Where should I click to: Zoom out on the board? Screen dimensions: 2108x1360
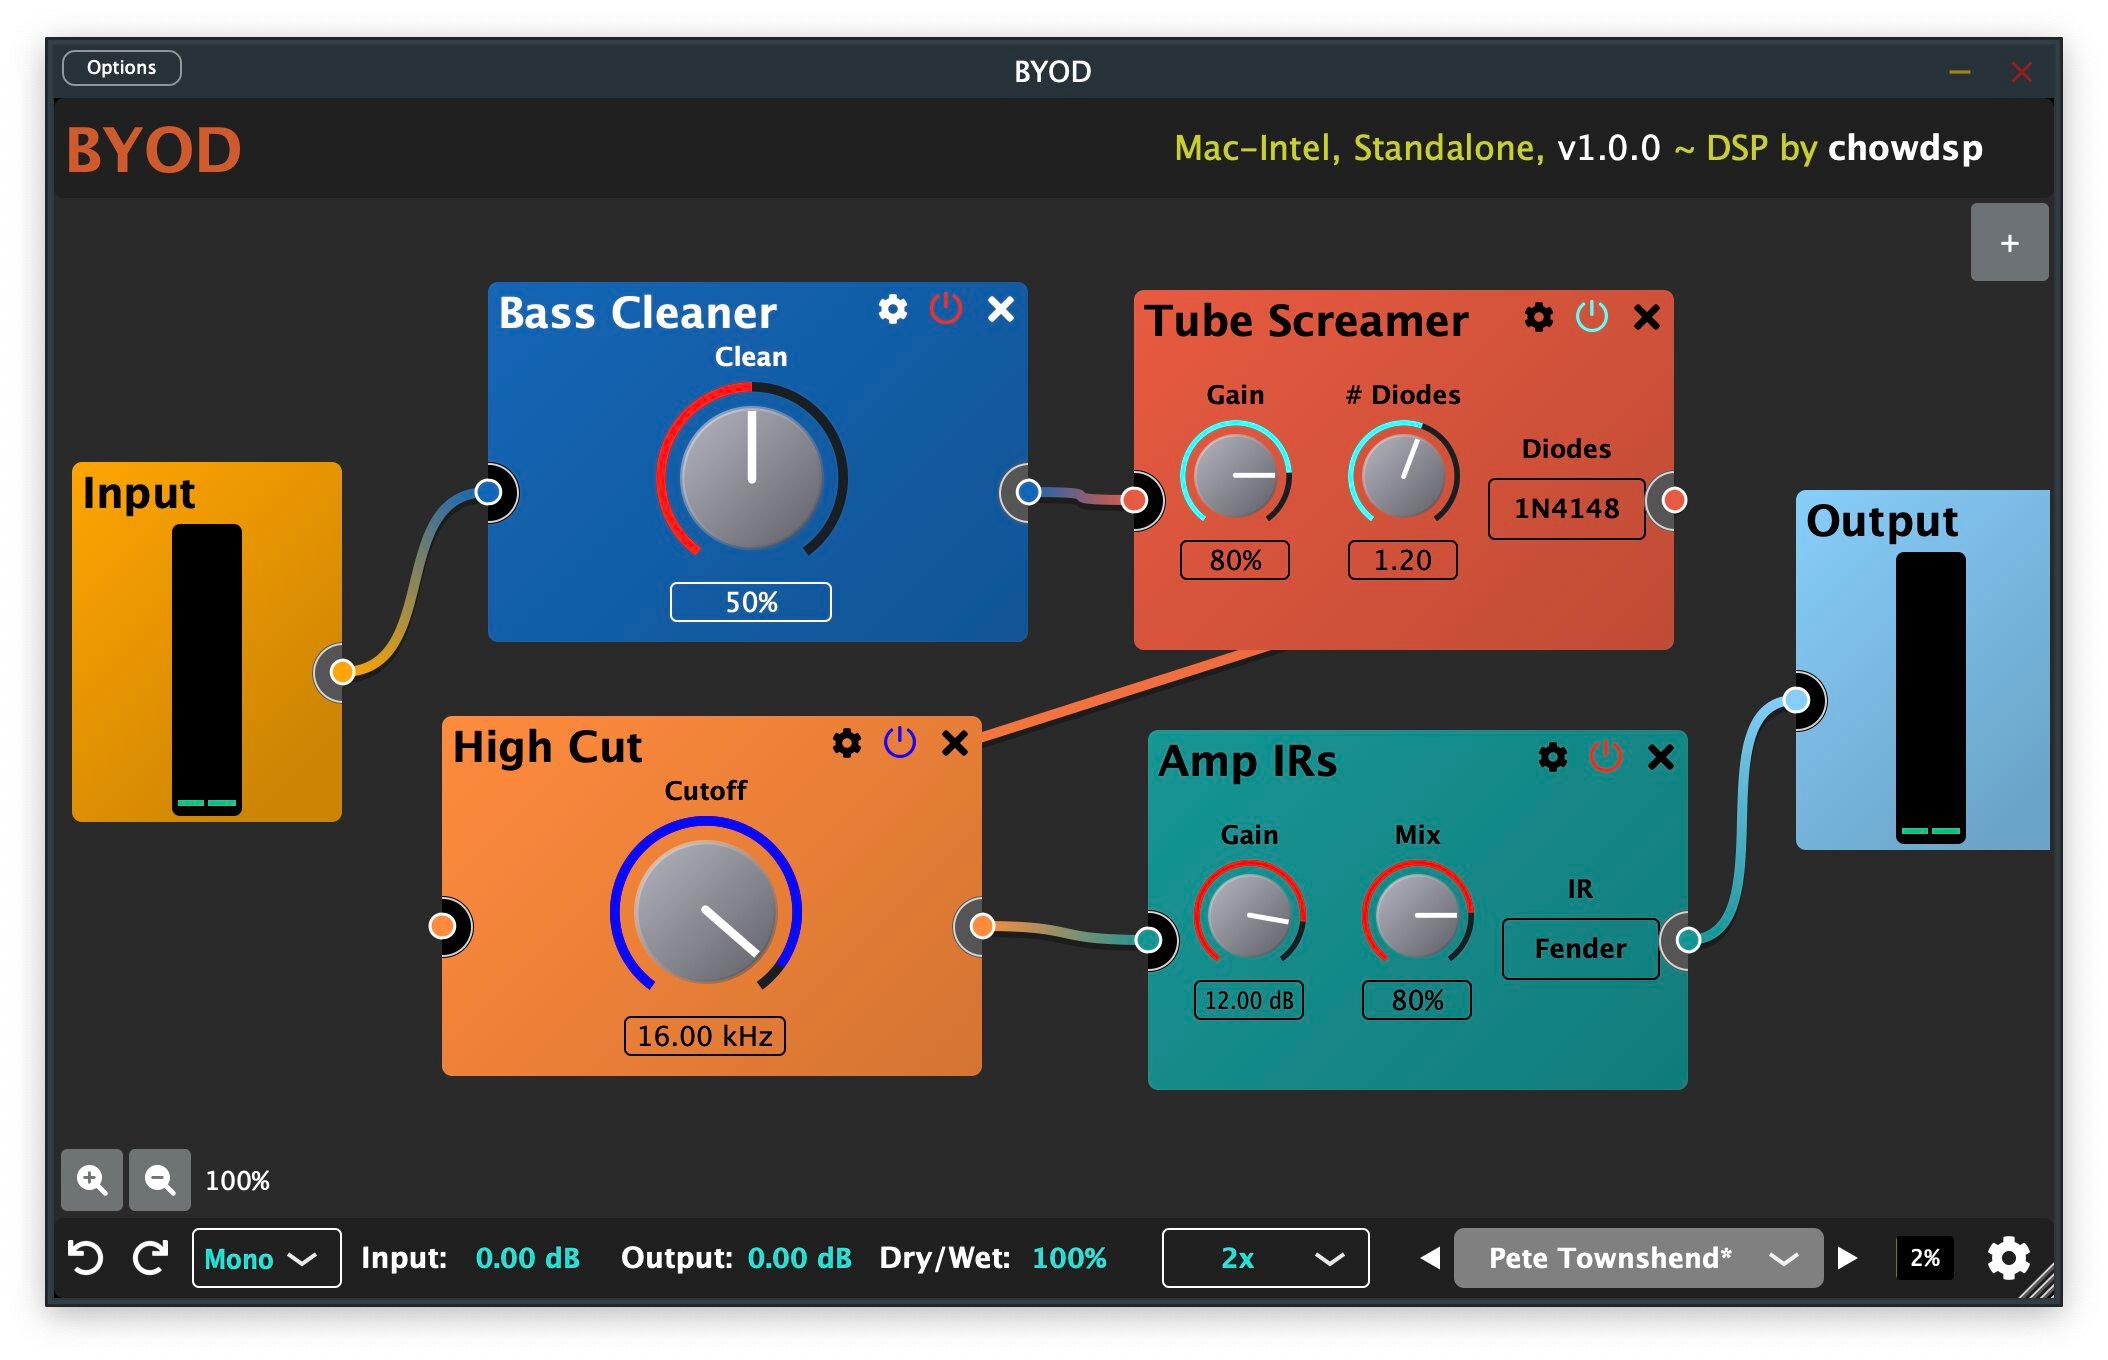click(160, 1180)
